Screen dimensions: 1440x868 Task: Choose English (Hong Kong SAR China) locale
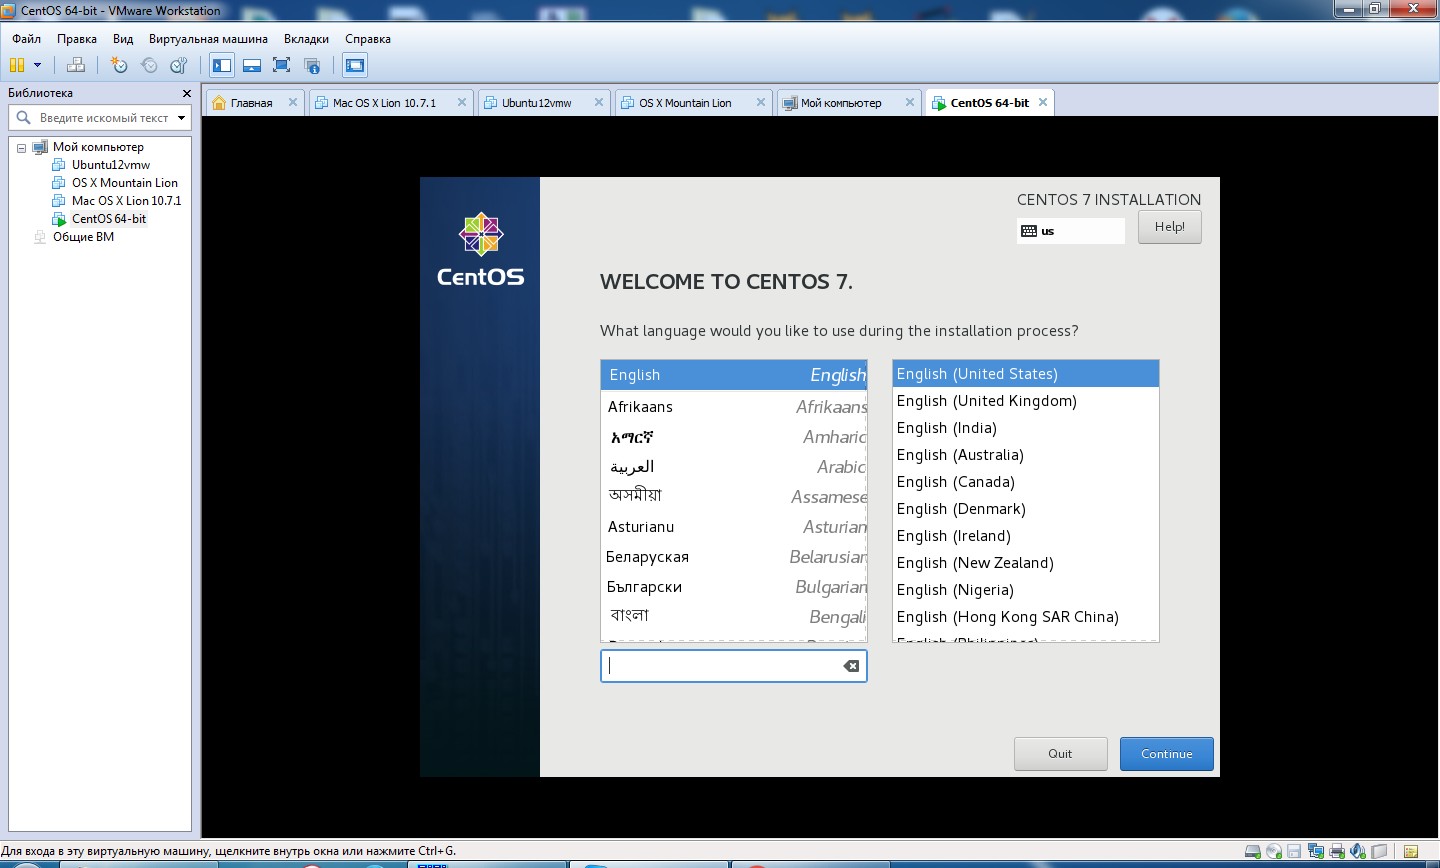[x=1025, y=617]
